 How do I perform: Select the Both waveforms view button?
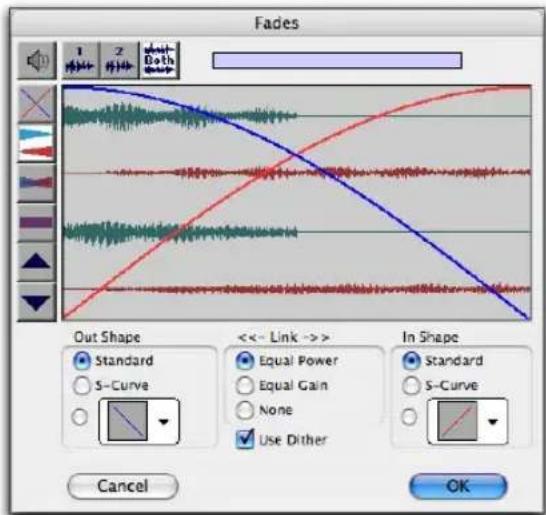[159, 60]
